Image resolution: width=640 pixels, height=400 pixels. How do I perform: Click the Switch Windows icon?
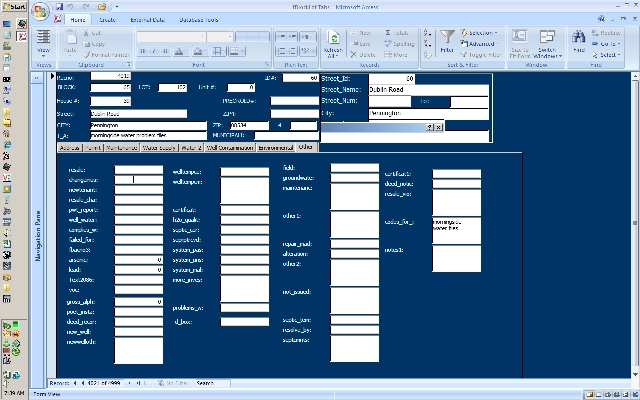pos(547,43)
